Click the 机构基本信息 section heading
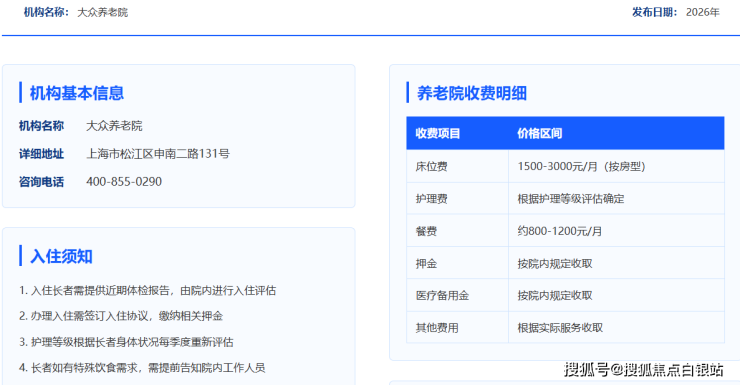 (x=77, y=93)
